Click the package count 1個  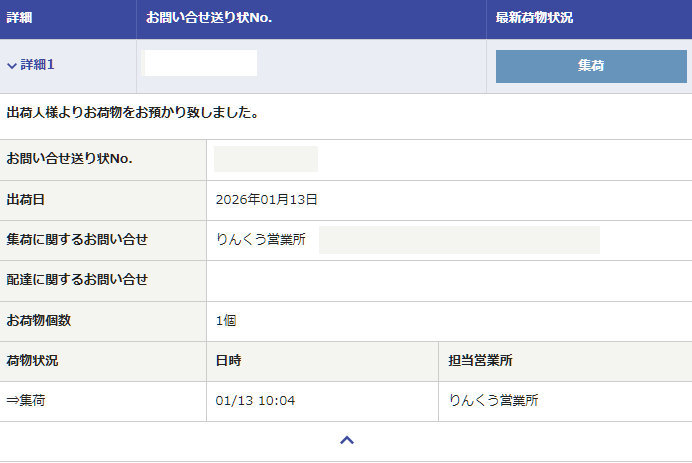click(226, 321)
